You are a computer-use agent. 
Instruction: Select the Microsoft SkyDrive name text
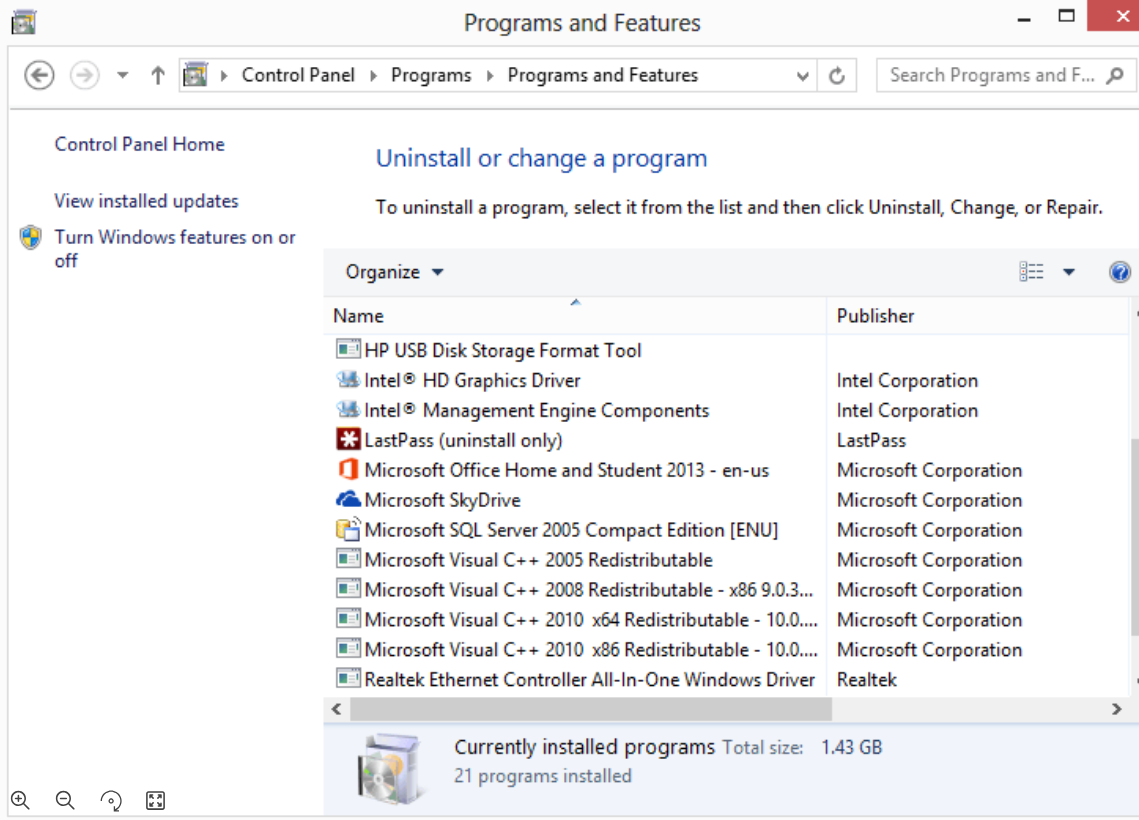click(x=442, y=500)
